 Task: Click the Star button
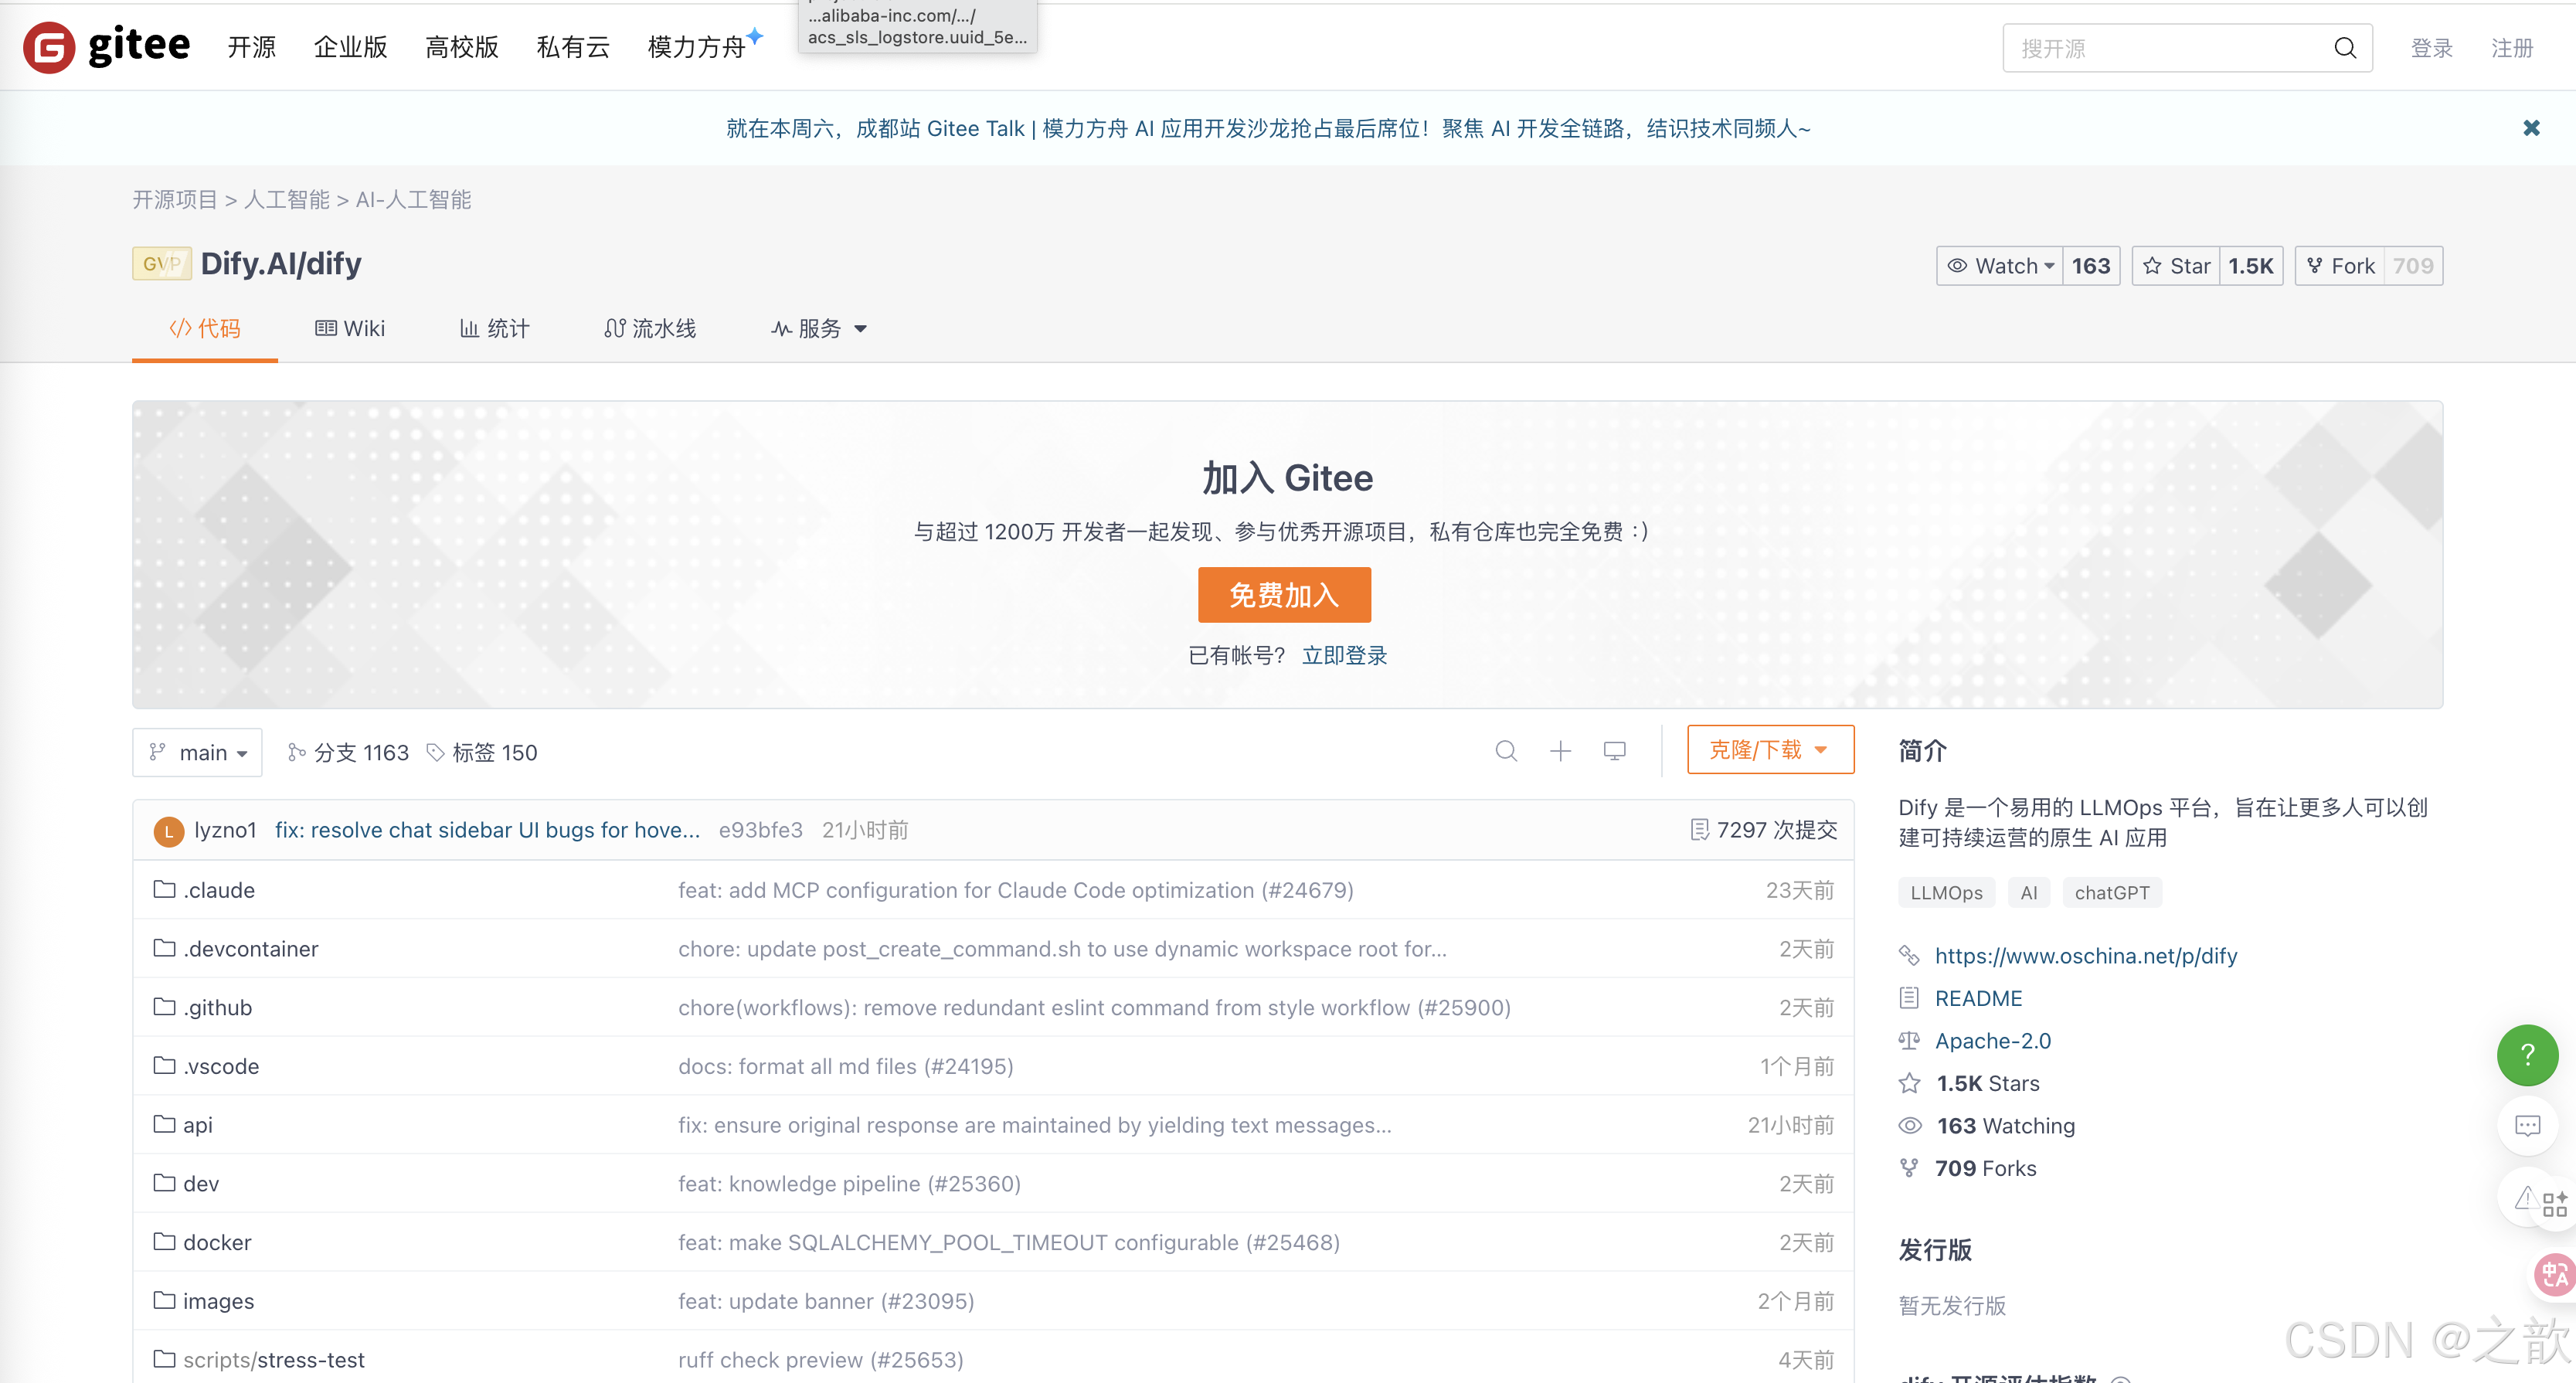click(x=2176, y=266)
